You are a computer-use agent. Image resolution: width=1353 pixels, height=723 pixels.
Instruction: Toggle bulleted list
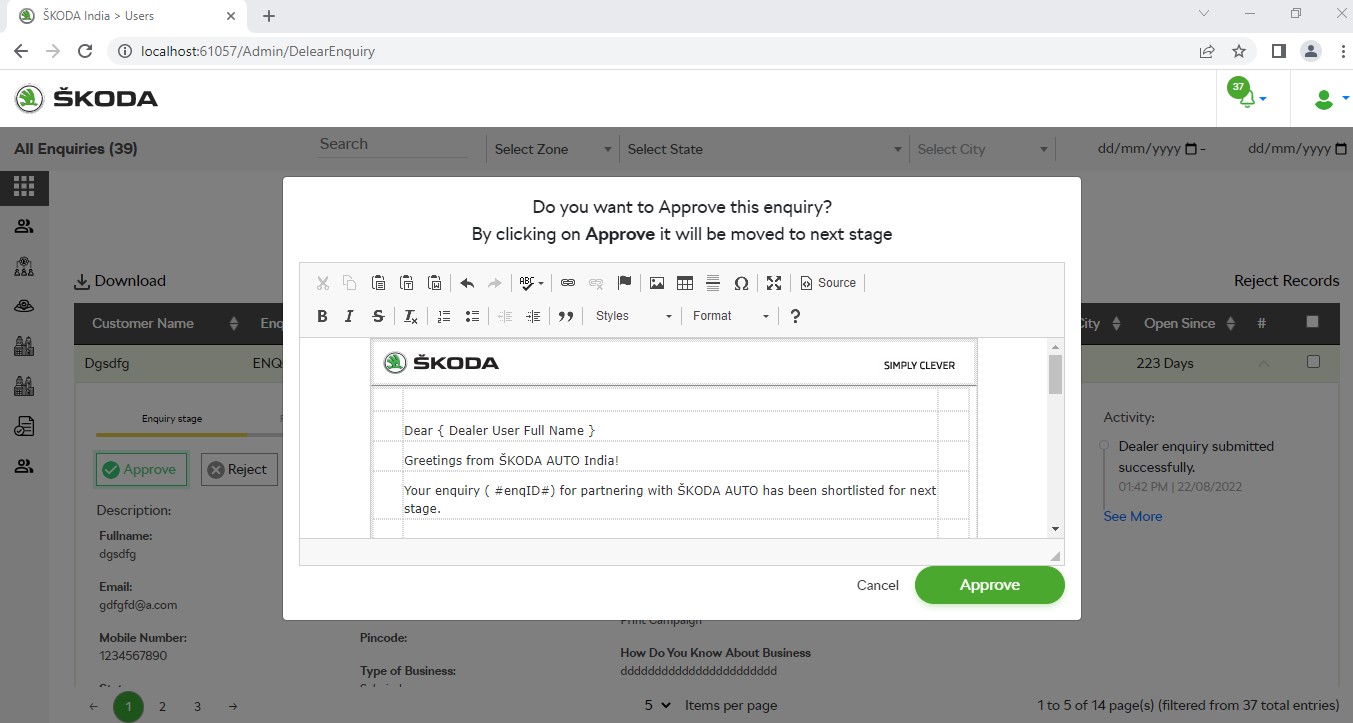(x=472, y=316)
